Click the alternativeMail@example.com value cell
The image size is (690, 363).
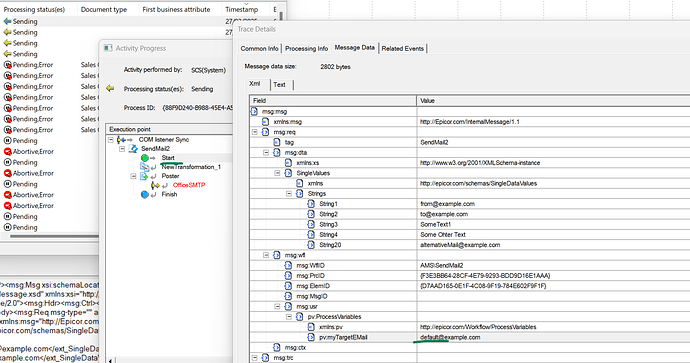pyautogui.click(x=553, y=245)
